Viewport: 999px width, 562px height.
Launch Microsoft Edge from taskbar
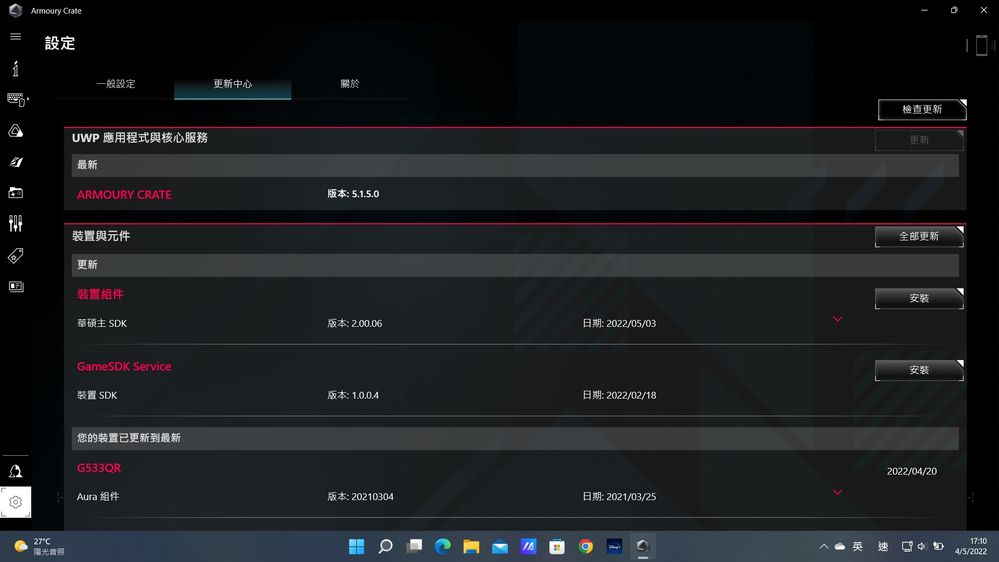coord(442,547)
